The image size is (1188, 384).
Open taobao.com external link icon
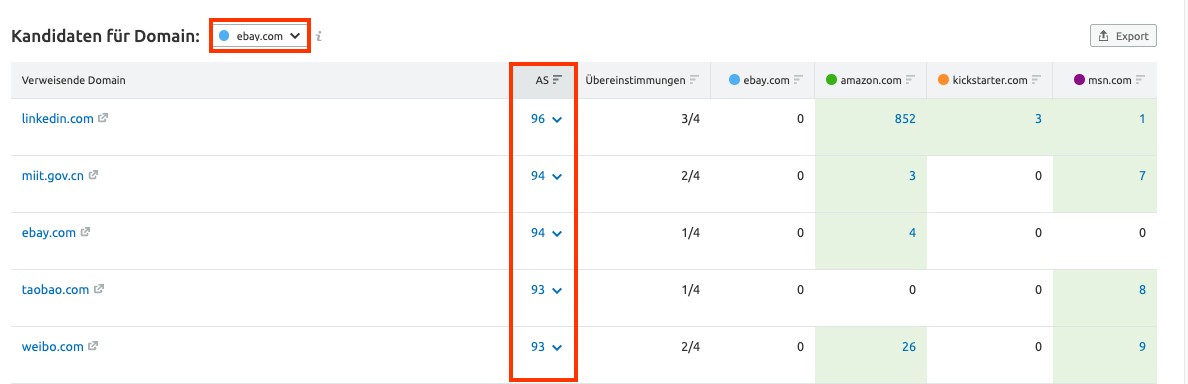99,289
